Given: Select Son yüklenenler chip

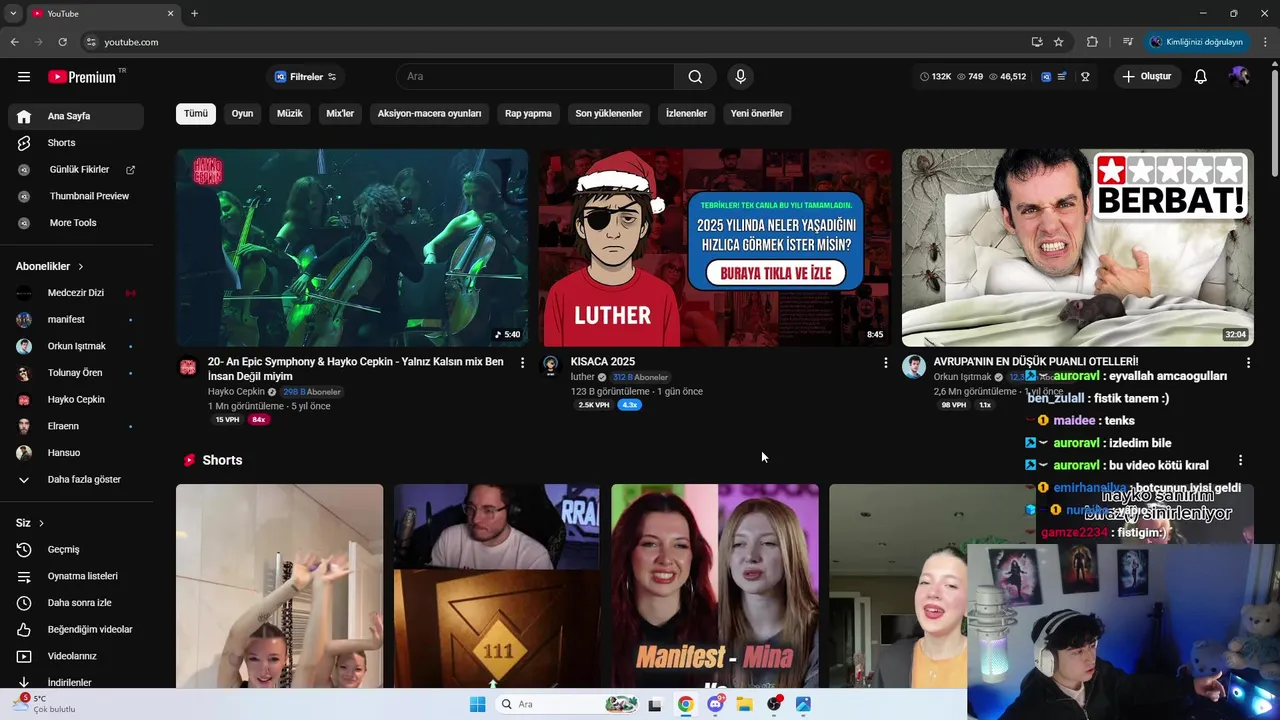Looking at the screenshot, I should click(x=609, y=113).
